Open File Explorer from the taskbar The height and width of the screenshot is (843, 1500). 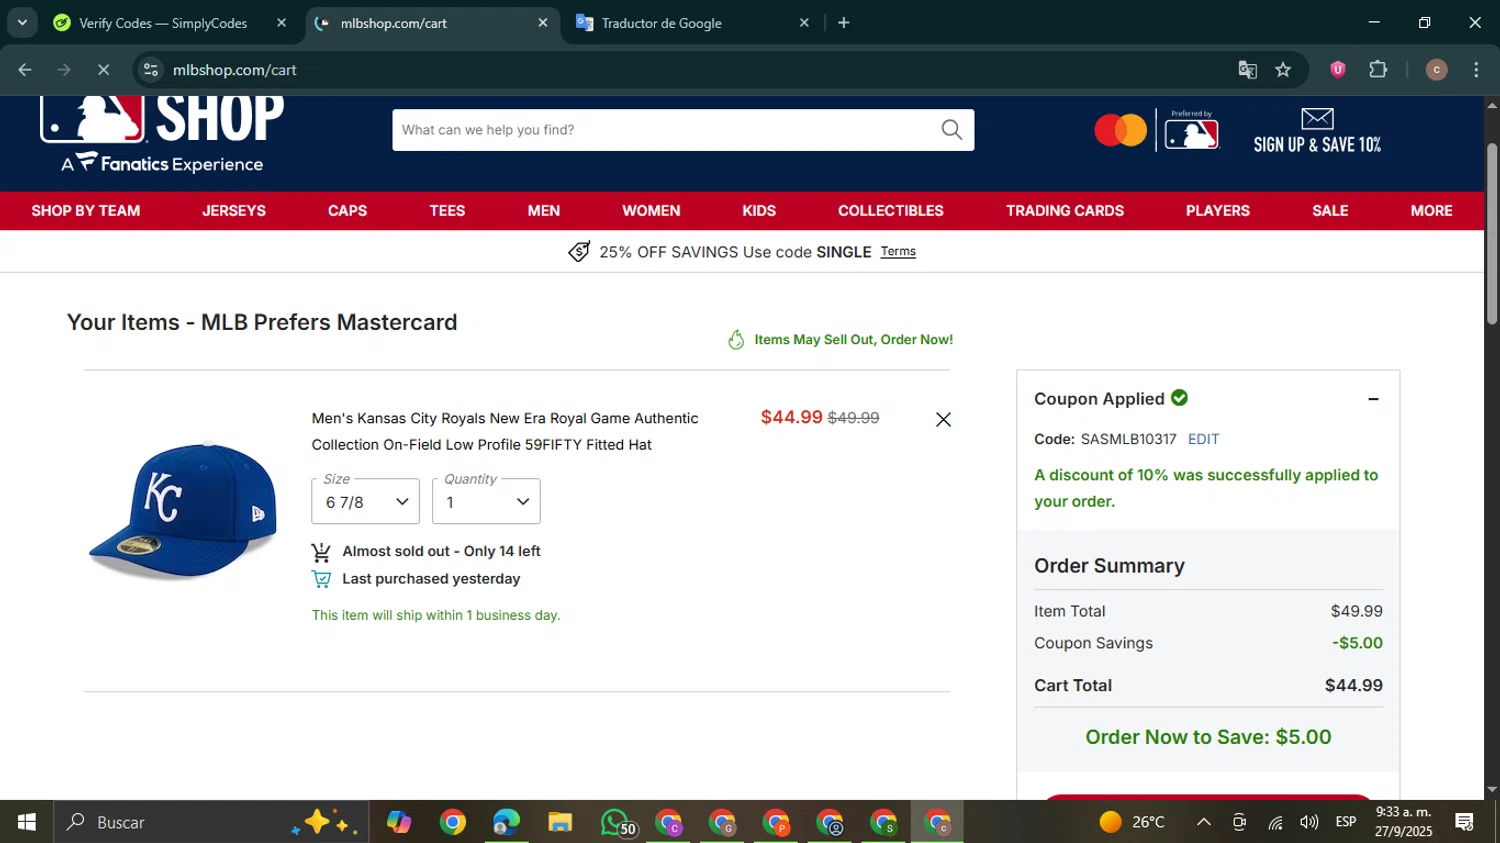click(x=560, y=822)
